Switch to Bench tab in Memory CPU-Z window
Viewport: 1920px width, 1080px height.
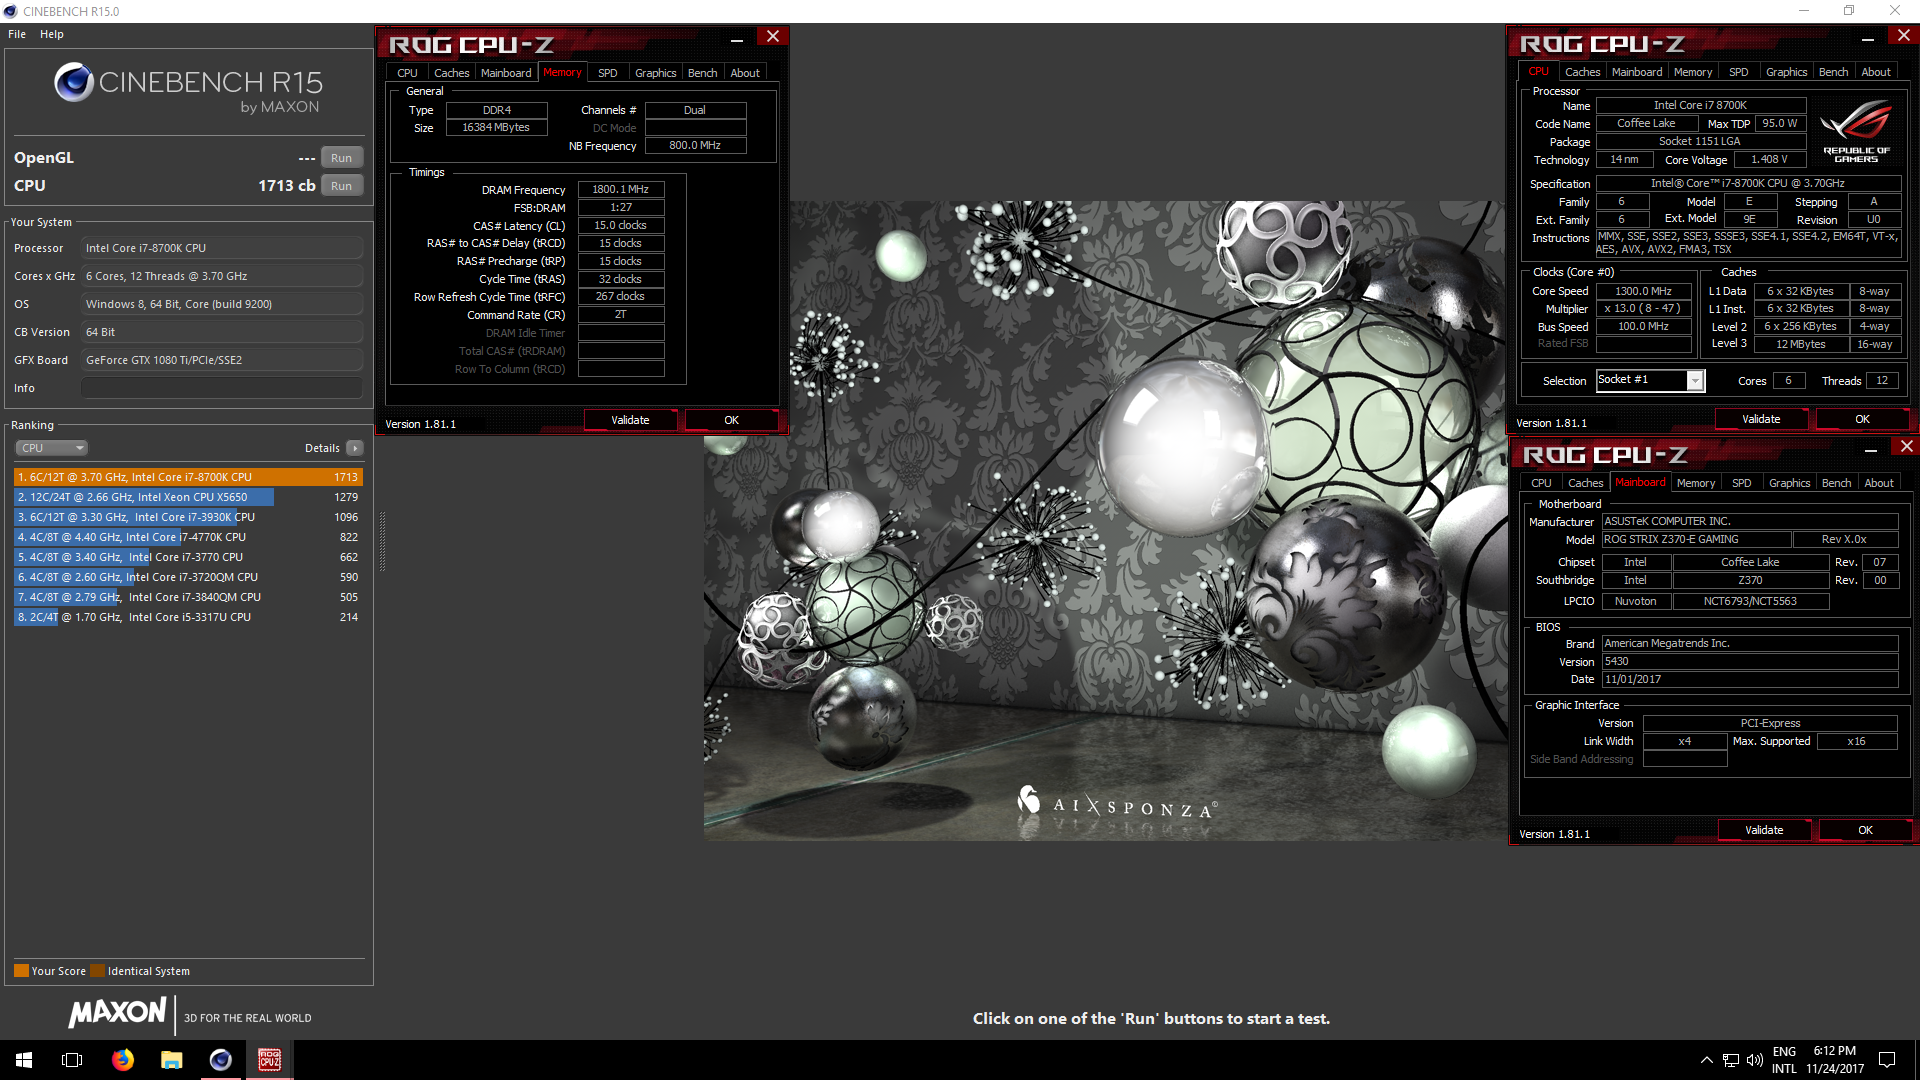coord(702,73)
